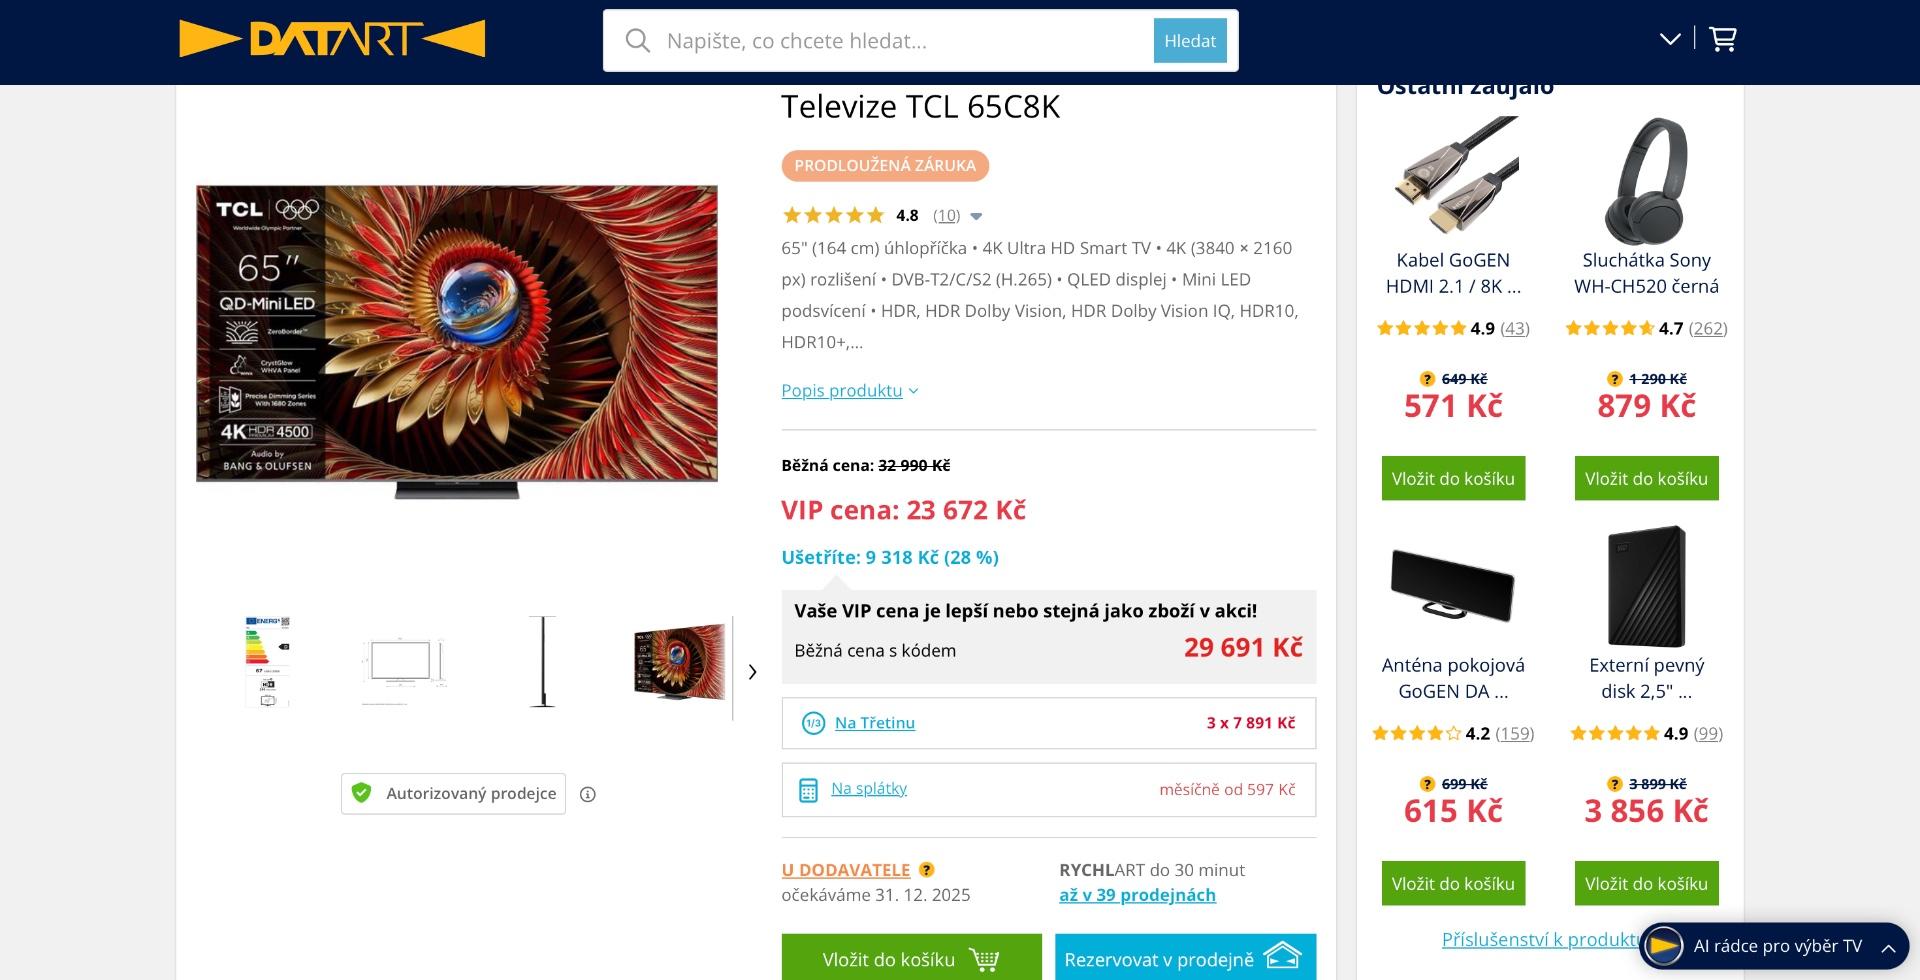Open the shopping cart icon in header

(1723, 39)
